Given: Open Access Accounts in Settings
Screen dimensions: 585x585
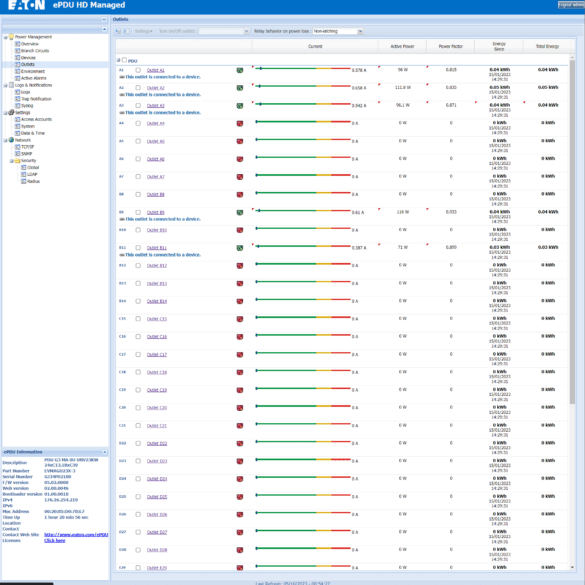Looking at the screenshot, I should pos(36,119).
